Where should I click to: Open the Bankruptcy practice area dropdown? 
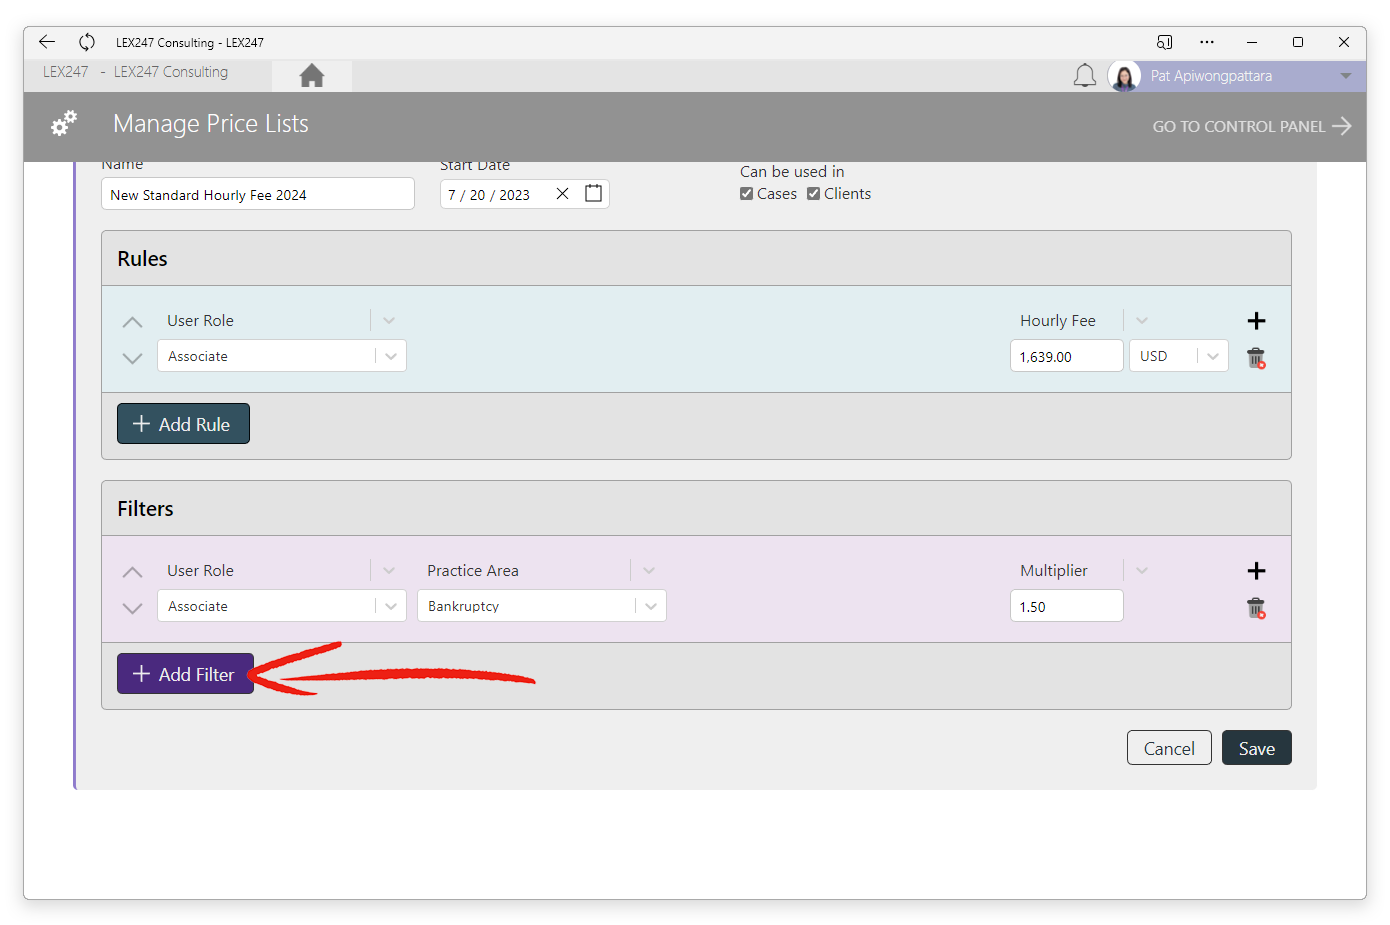click(x=651, y=606)
